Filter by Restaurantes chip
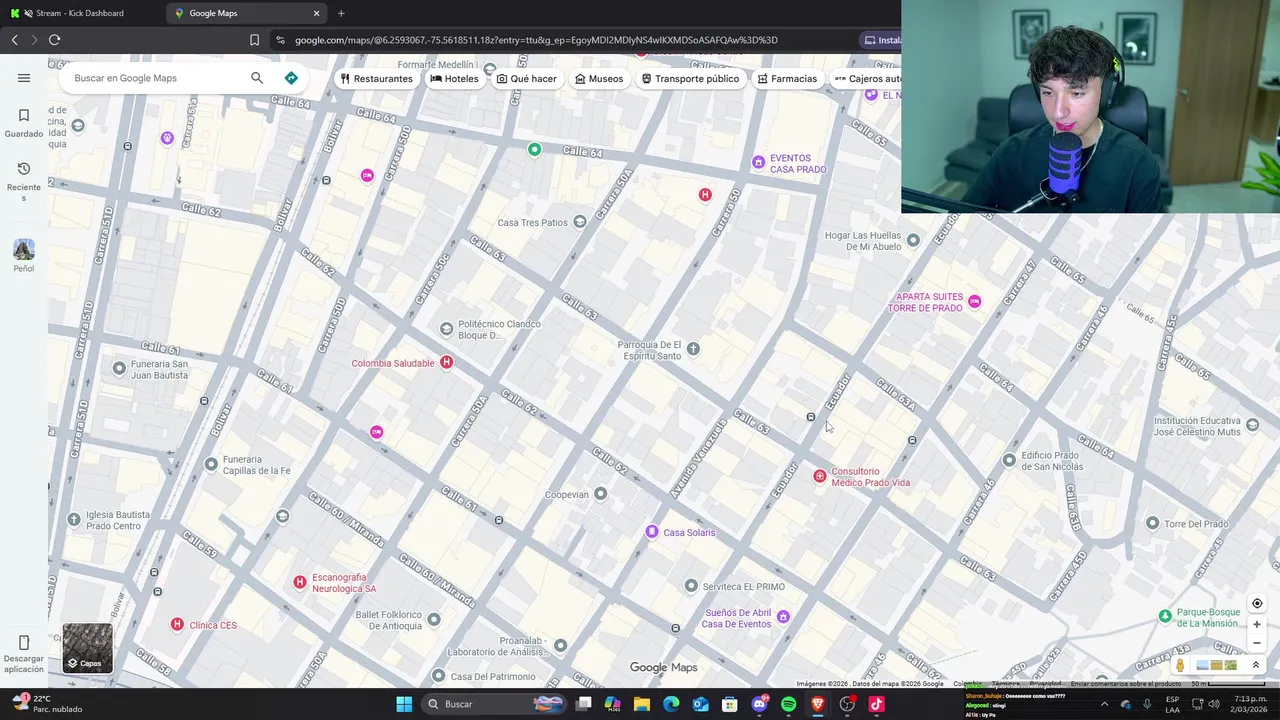The image size is (1280, 720). pyautogui.click(x=376, y=79)
